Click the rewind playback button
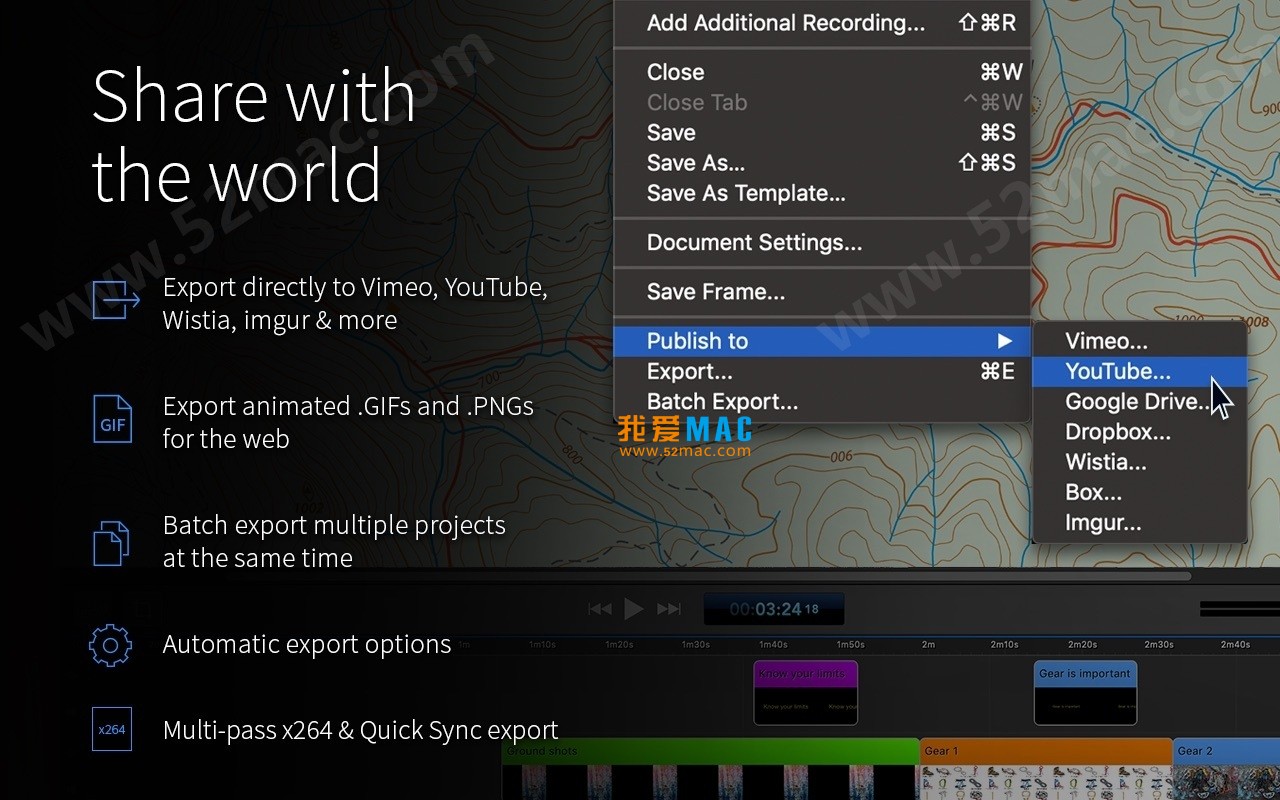 [599, 608]
